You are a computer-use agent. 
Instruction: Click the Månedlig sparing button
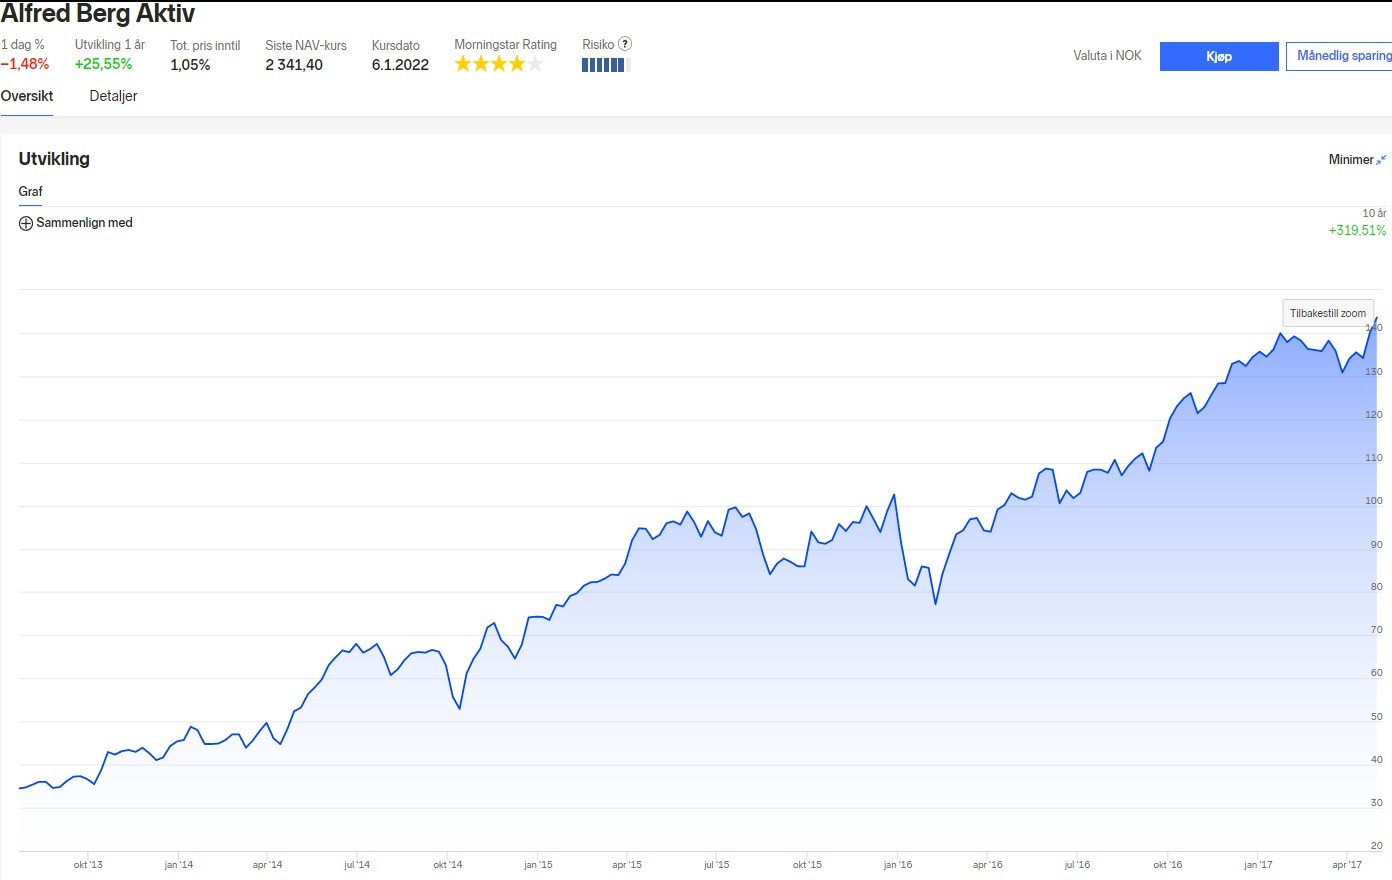click(x=1340, y=56)
